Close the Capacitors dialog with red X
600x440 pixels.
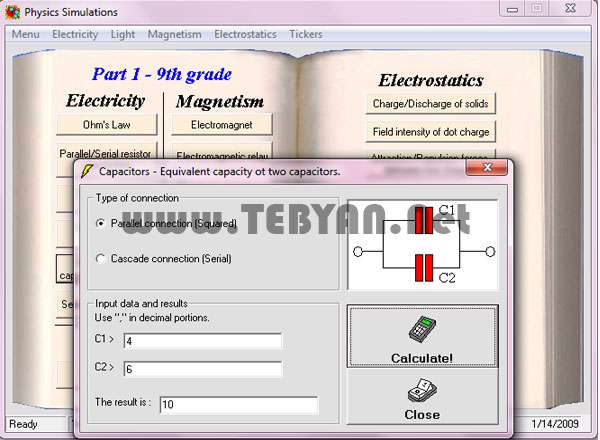pos(487,168)
